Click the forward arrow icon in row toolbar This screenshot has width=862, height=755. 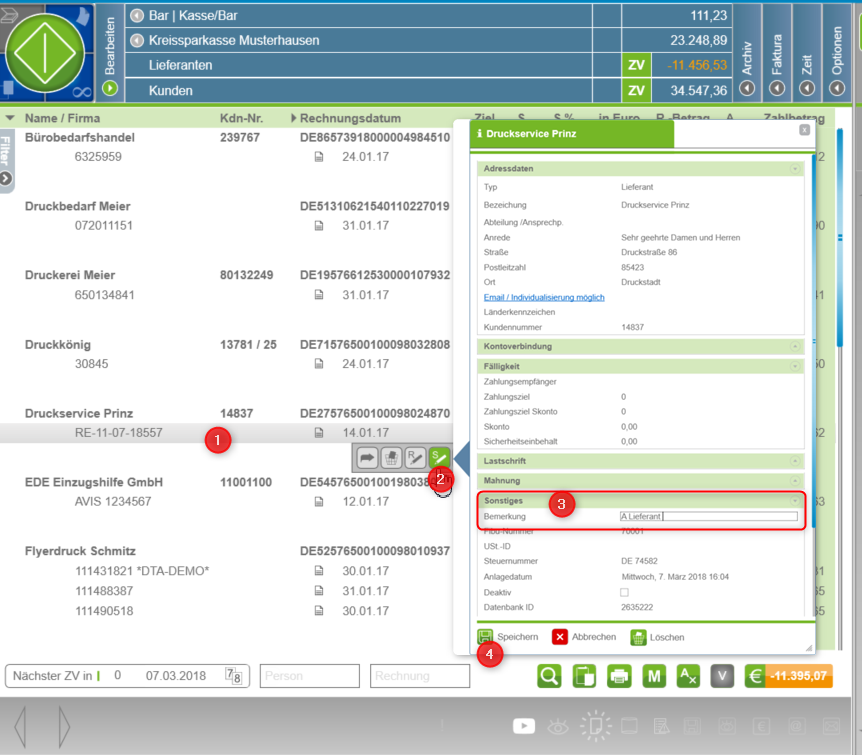click(365, 458)
